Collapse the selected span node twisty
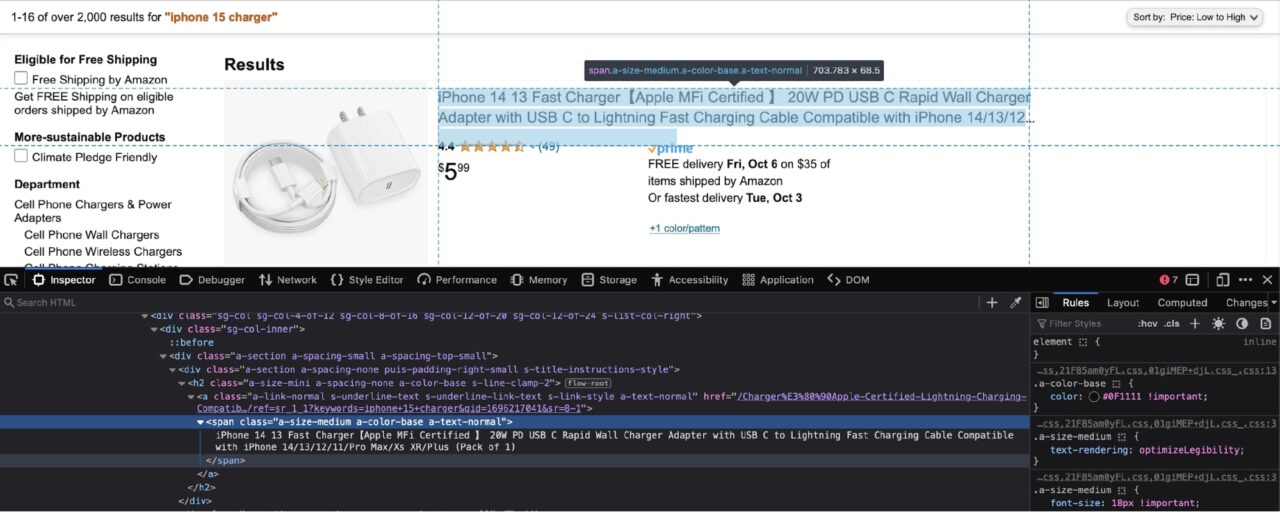 click(x=200, y=422)
